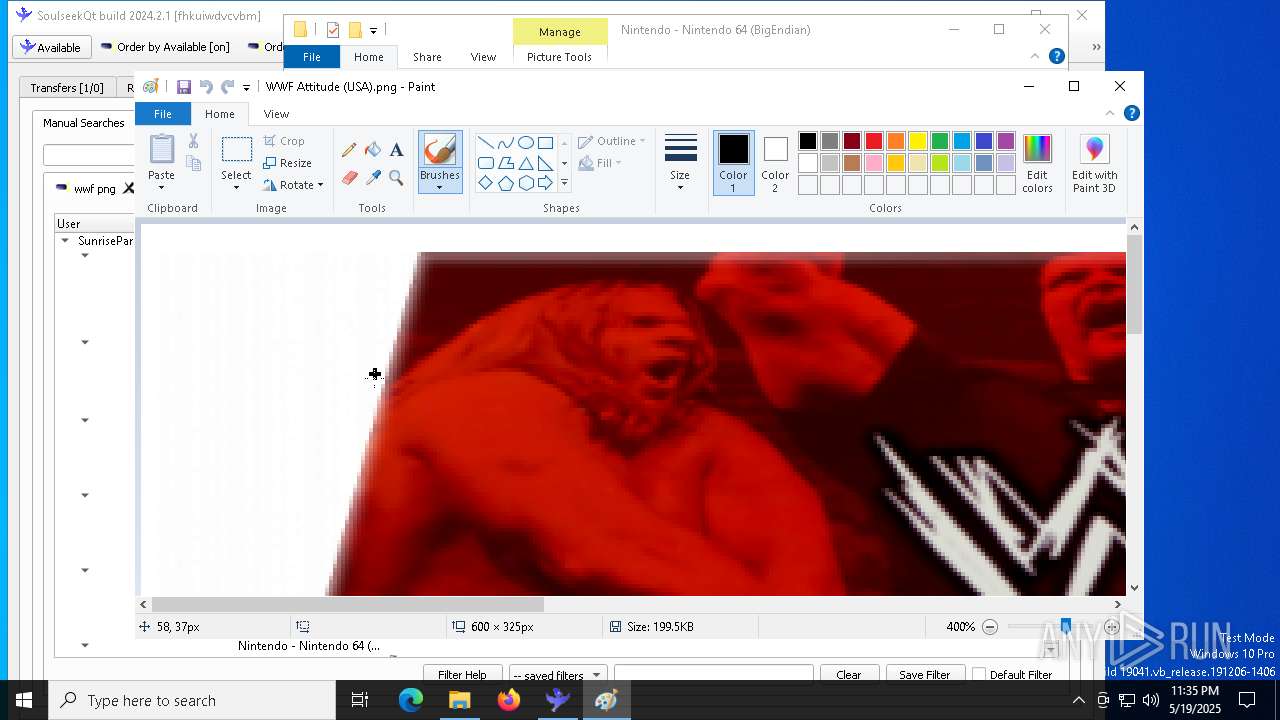Open Edit with Paint 3D
Viewport: 1280px width, 720px height.
pos(1094,164)
